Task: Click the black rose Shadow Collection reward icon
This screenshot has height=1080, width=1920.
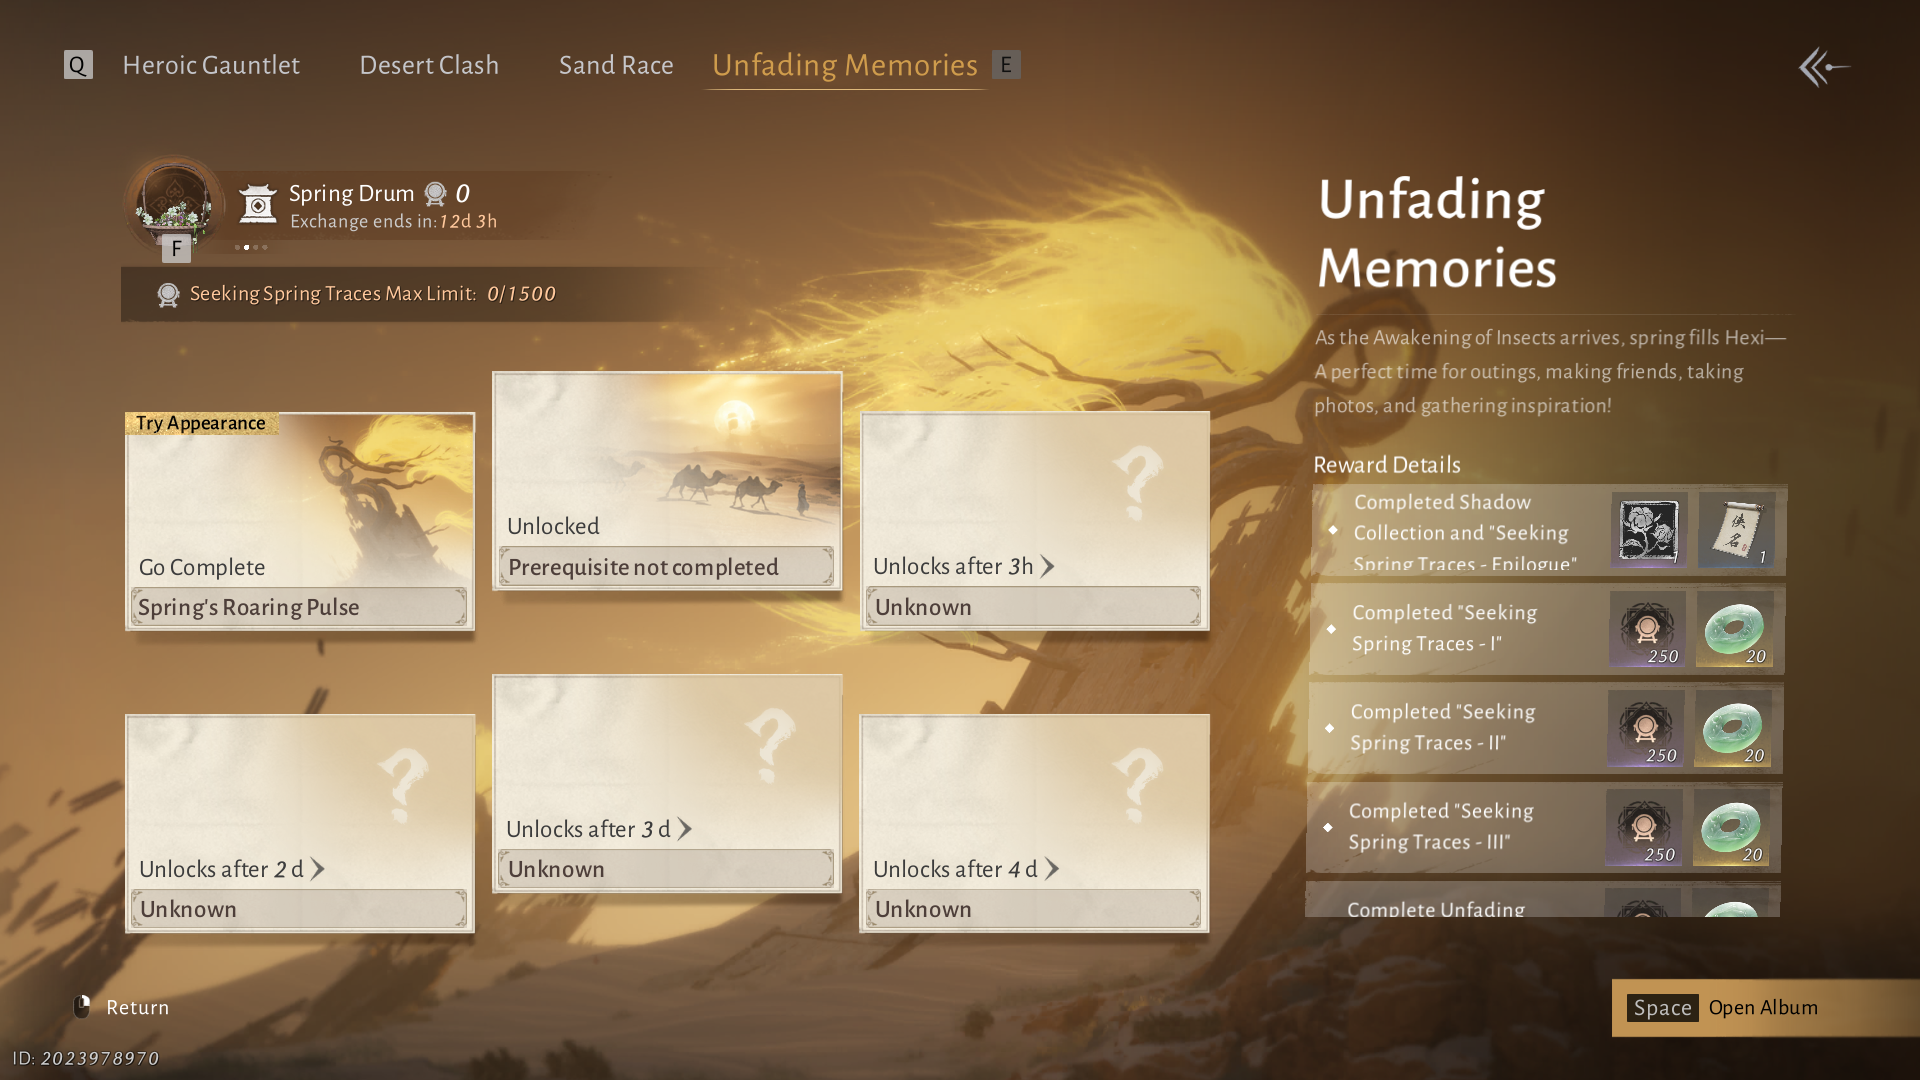Action: point(1648,530)
